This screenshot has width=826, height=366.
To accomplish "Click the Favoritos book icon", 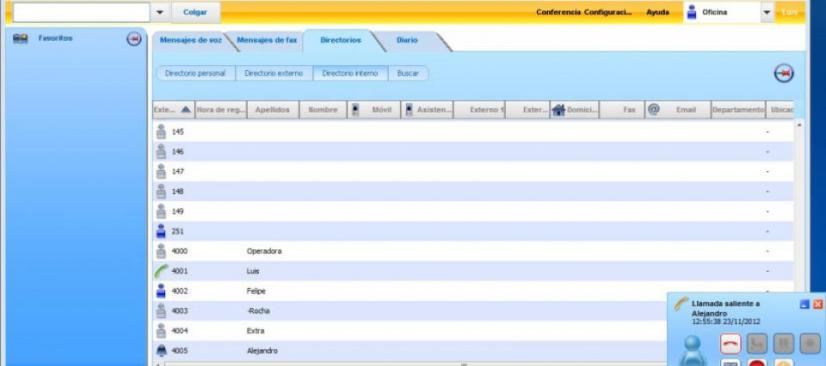I will click(x=21, y=38).
